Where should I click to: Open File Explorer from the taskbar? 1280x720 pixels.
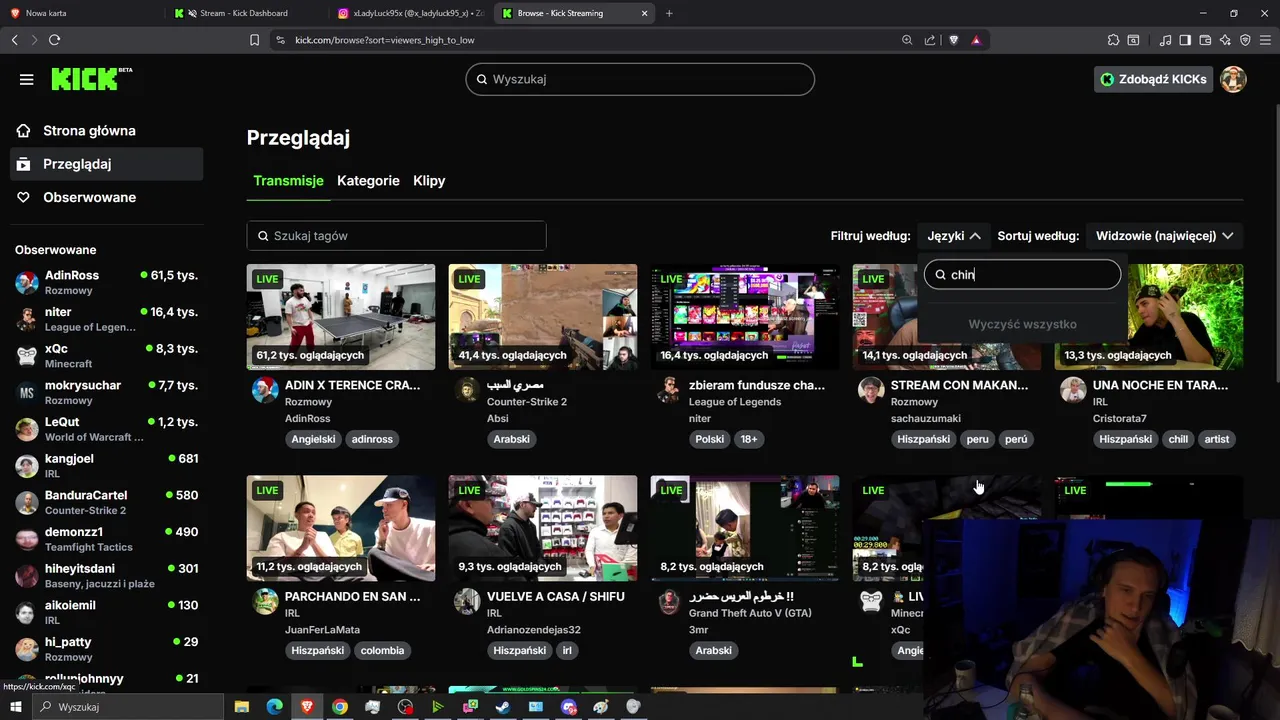241,707
